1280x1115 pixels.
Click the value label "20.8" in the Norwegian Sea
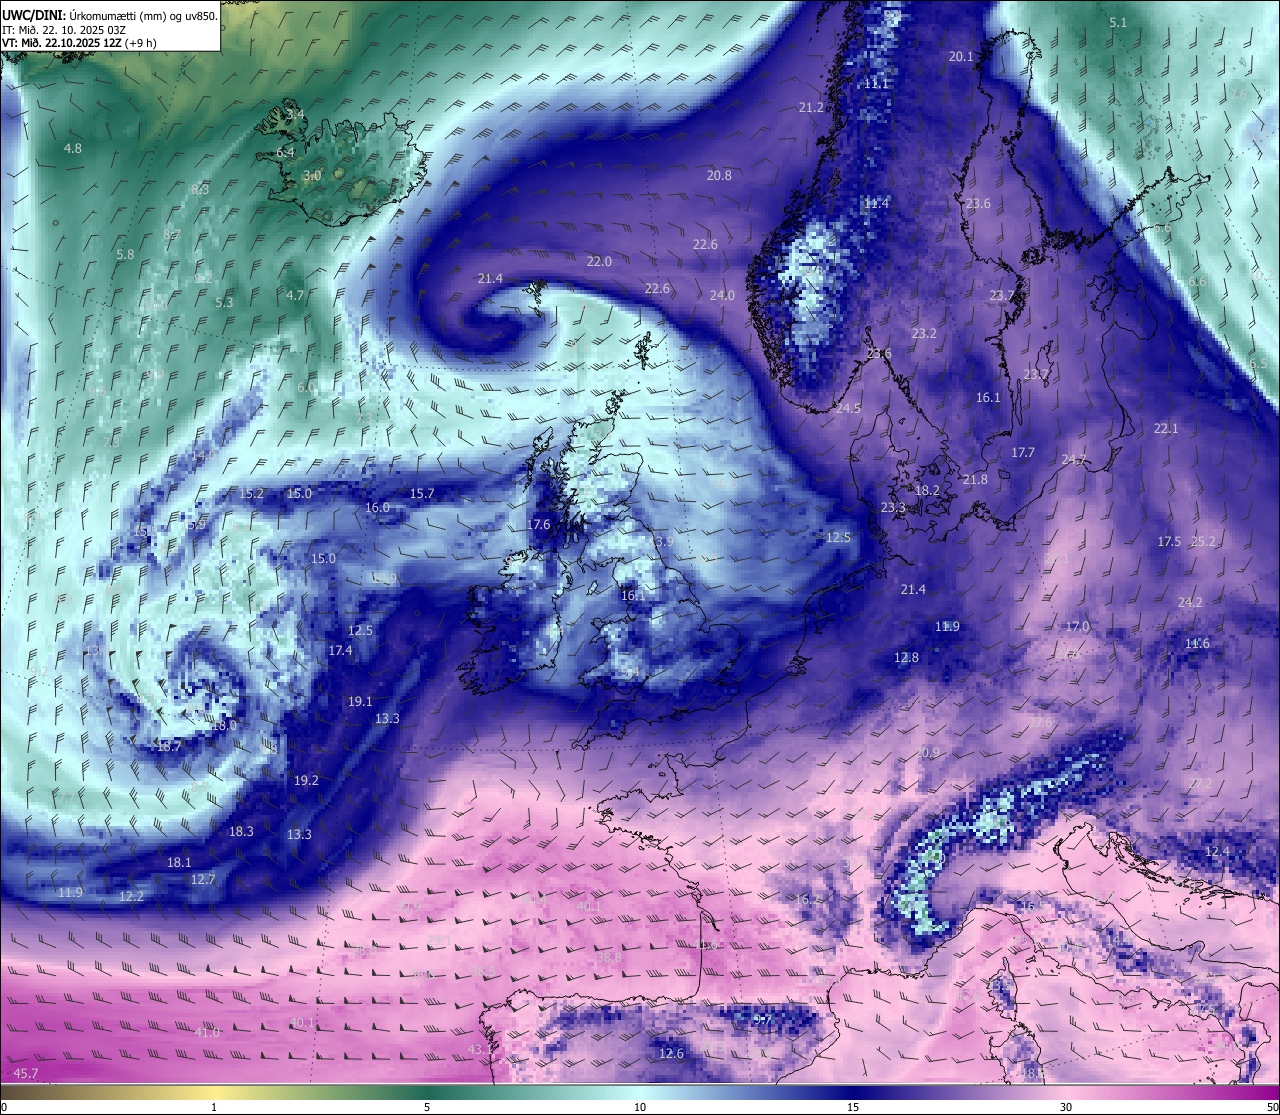(x=719, y=175)
